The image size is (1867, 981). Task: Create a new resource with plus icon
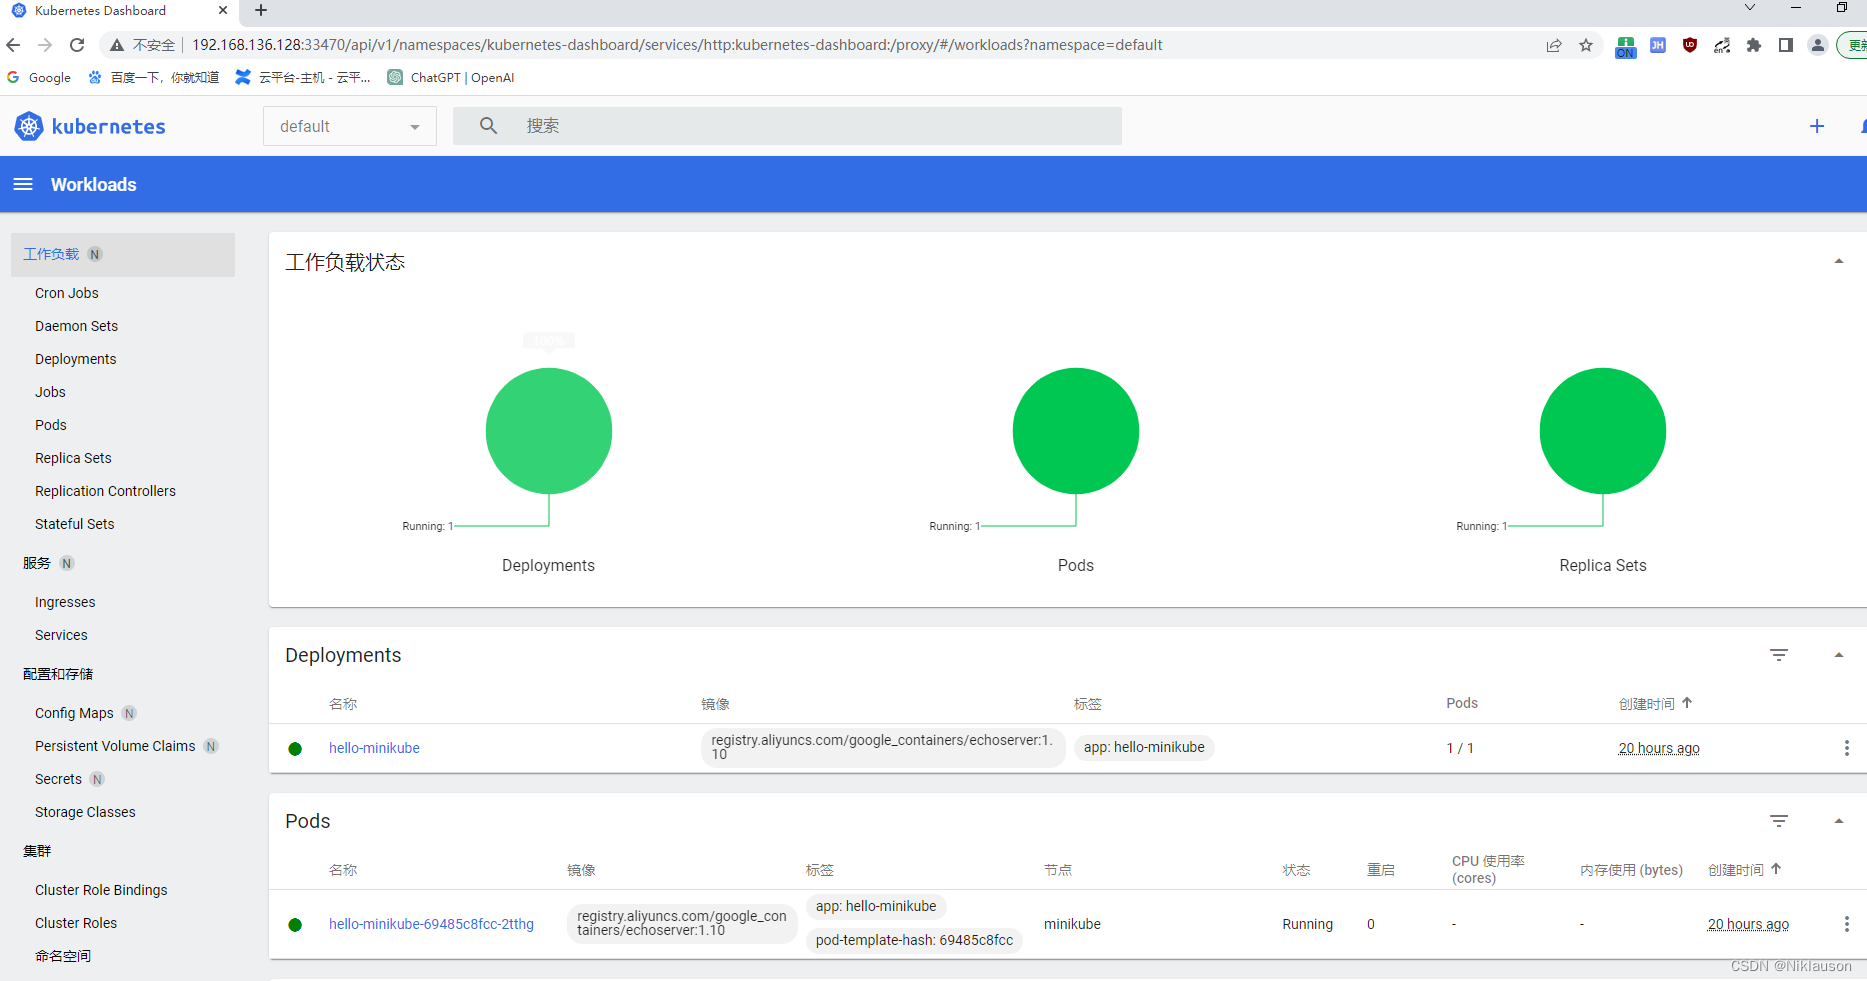coord(1817,126)
